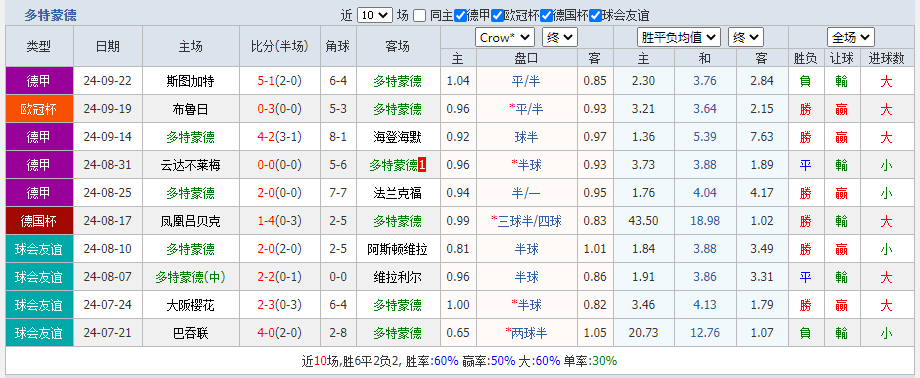Open the 终 dropdown beside 胜平负均值
This screenshot has height=378, width=920.
pyautogui.click(x=746, y=38)
